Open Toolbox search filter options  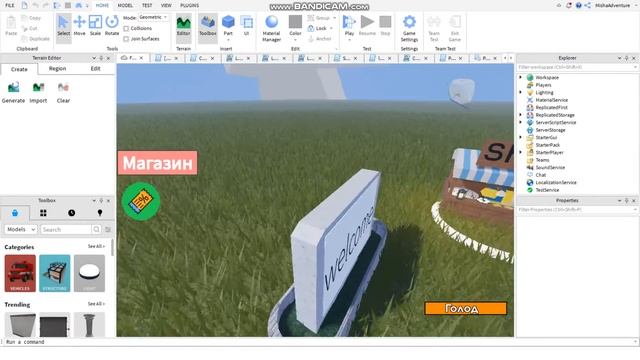pos(108,230)
